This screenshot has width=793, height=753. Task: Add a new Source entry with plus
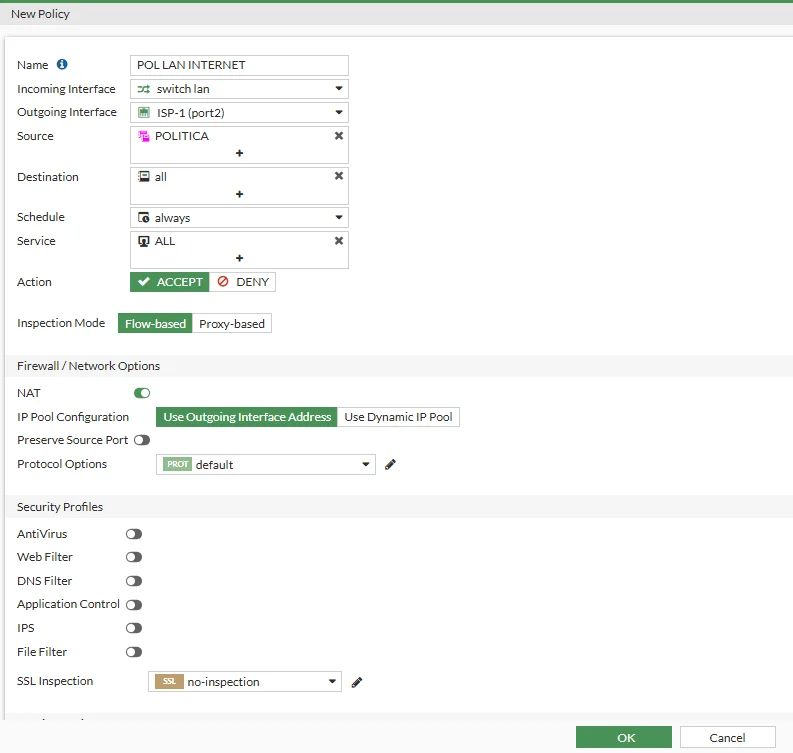[239, 153]
